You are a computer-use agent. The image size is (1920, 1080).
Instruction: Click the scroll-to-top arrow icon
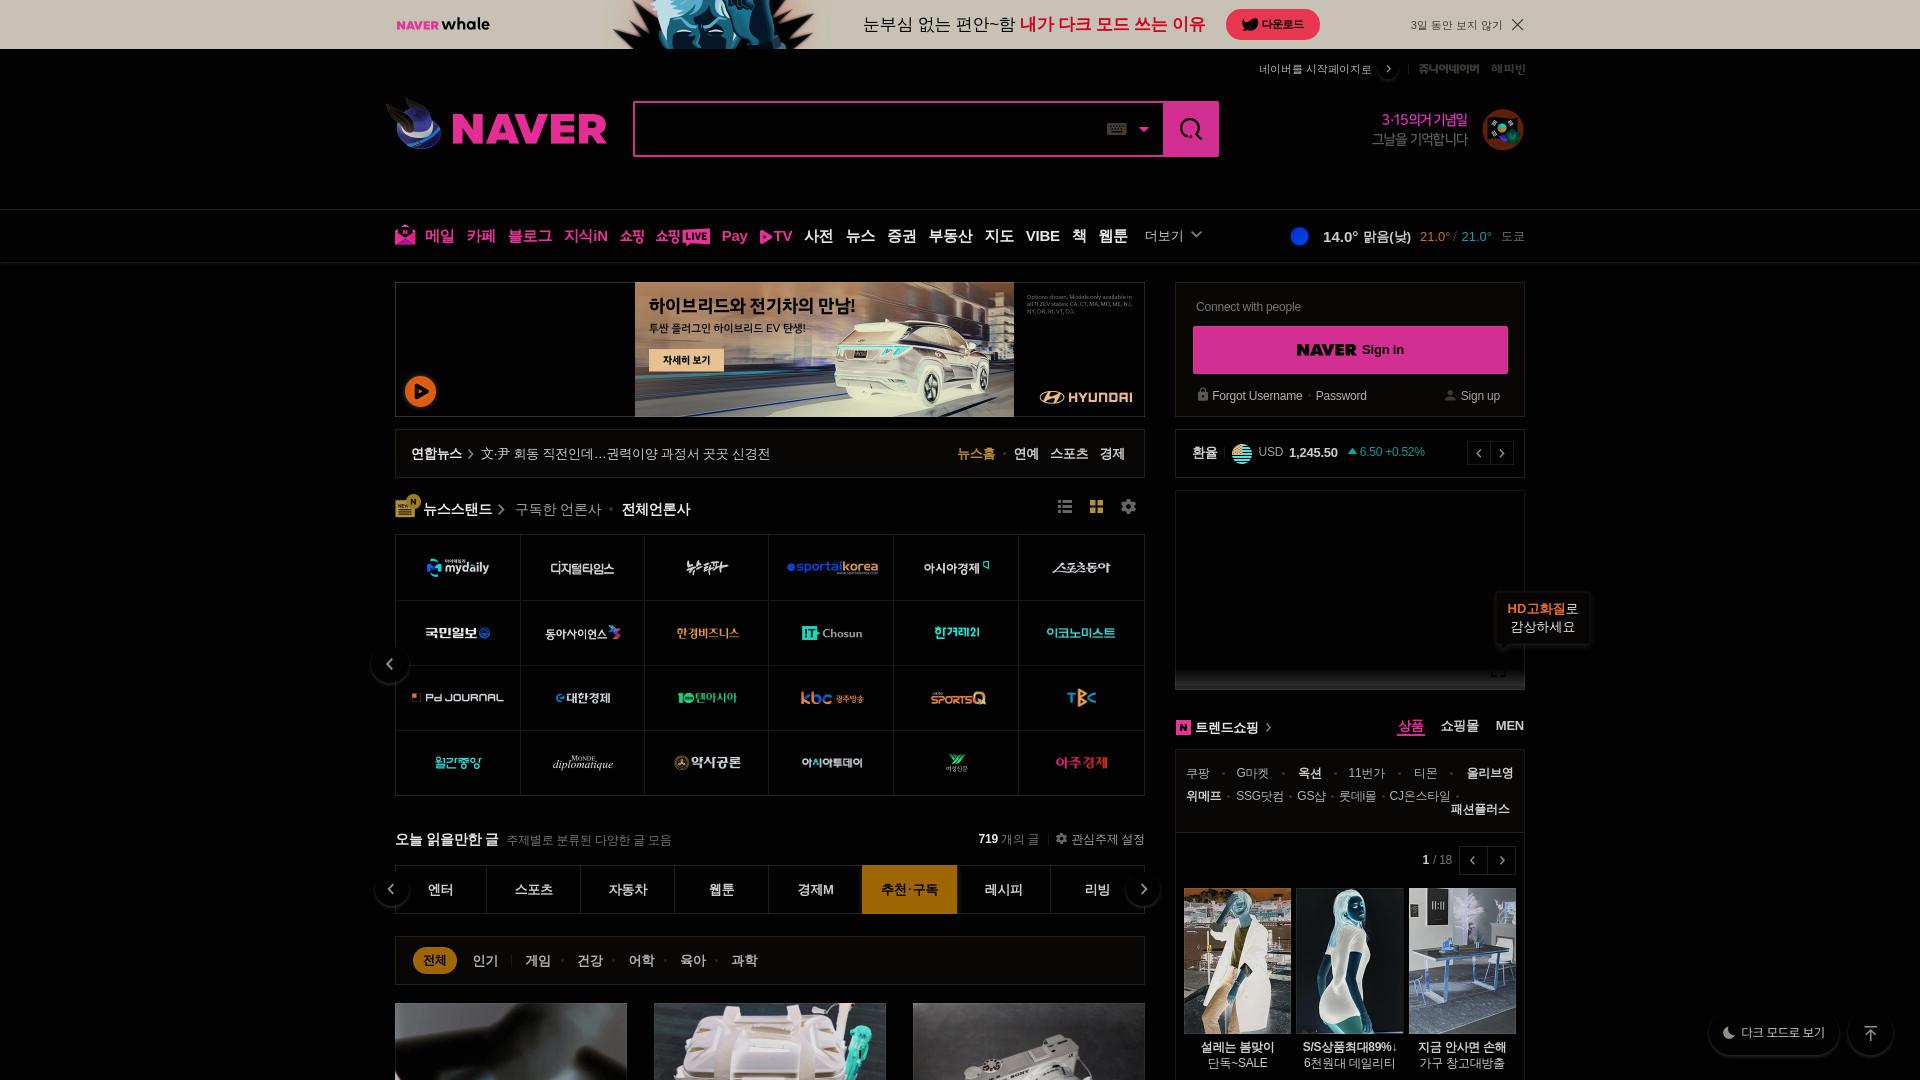click(1870, 1033)
